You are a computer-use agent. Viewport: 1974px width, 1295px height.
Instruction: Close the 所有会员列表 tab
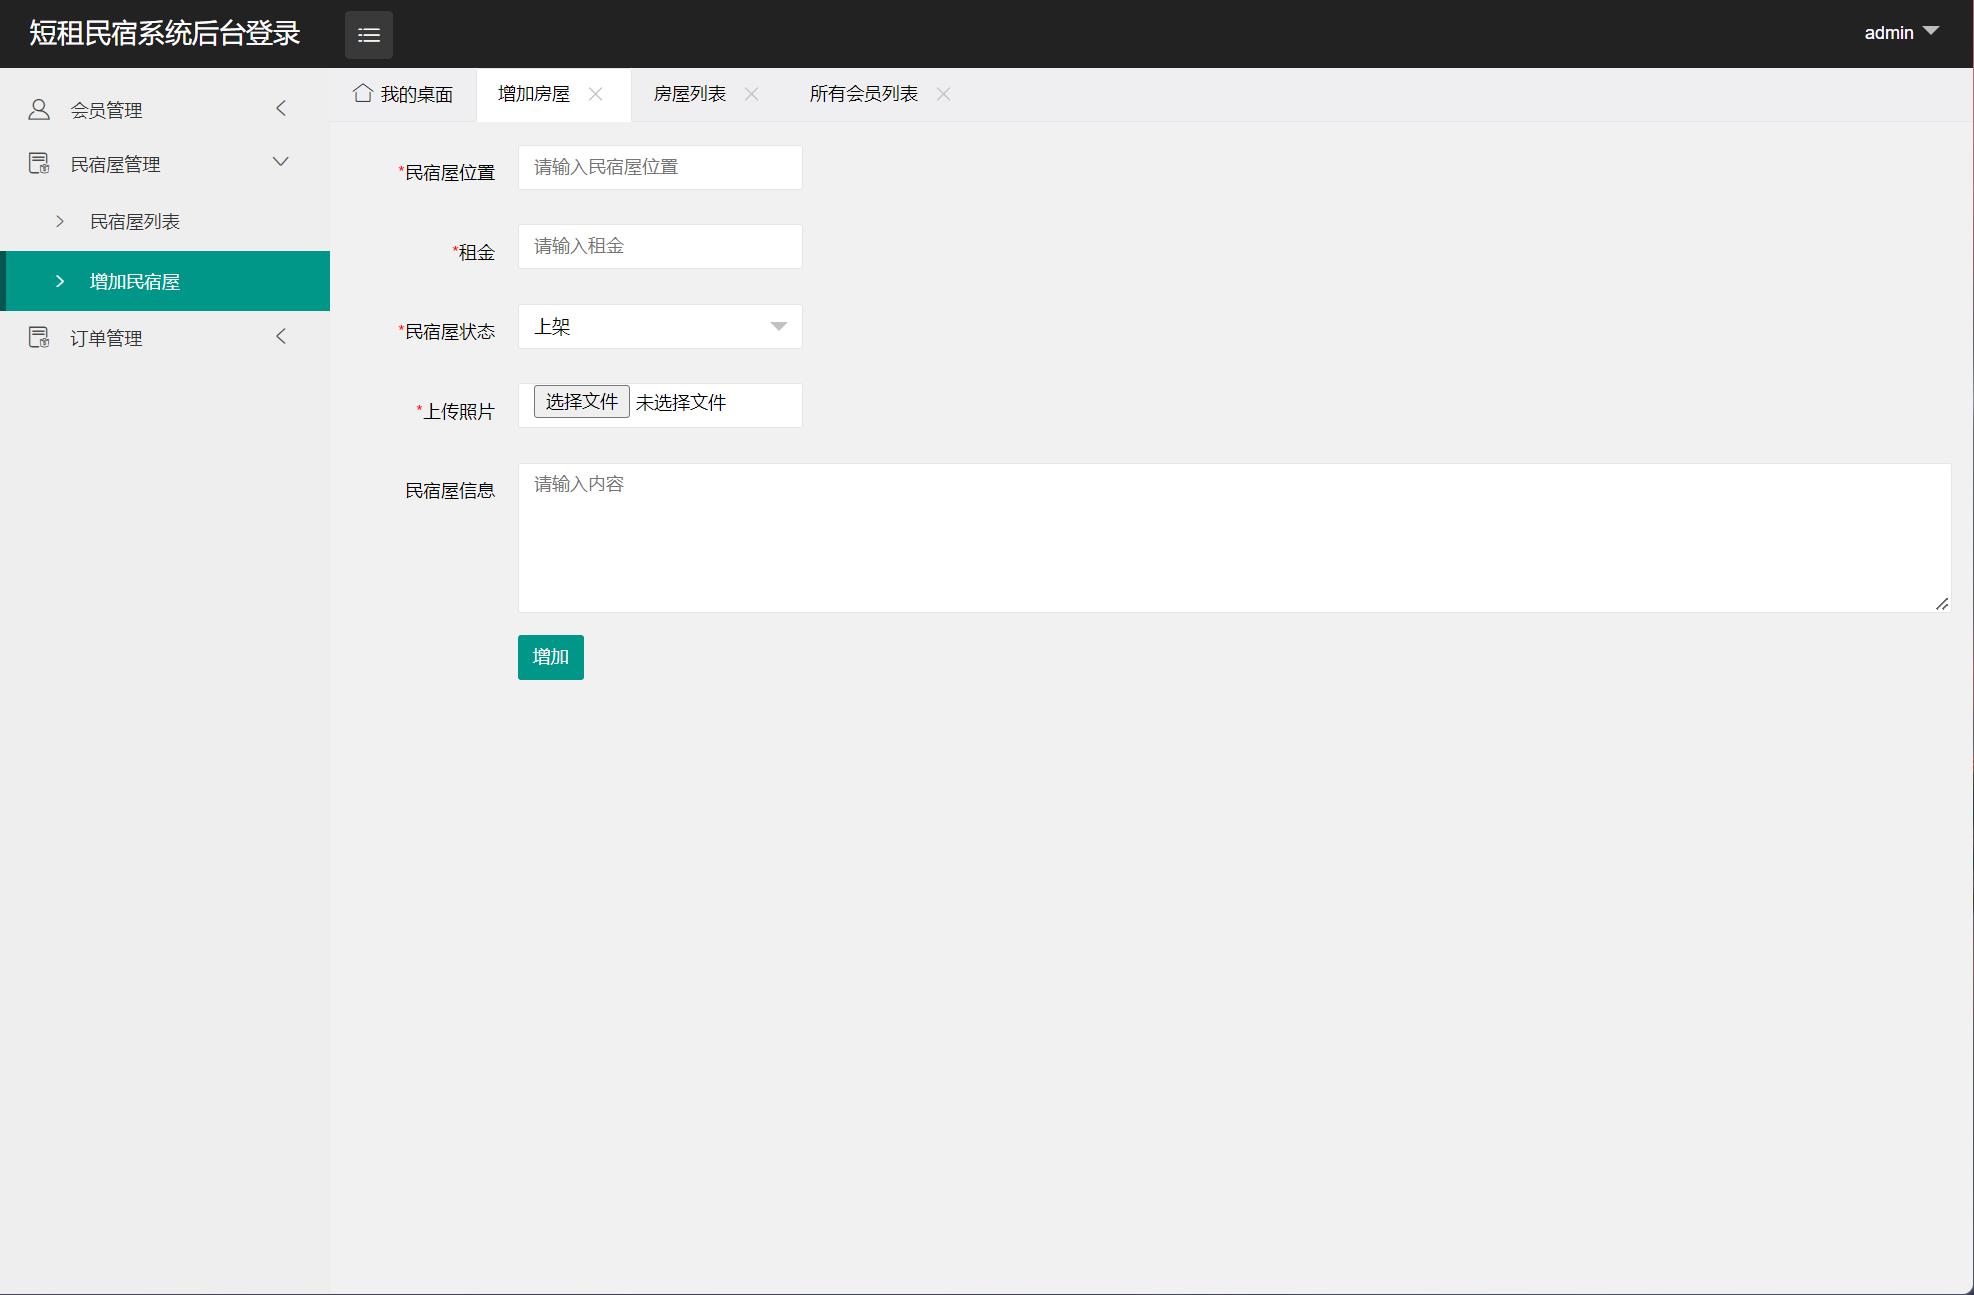click(x=943, y=94)
